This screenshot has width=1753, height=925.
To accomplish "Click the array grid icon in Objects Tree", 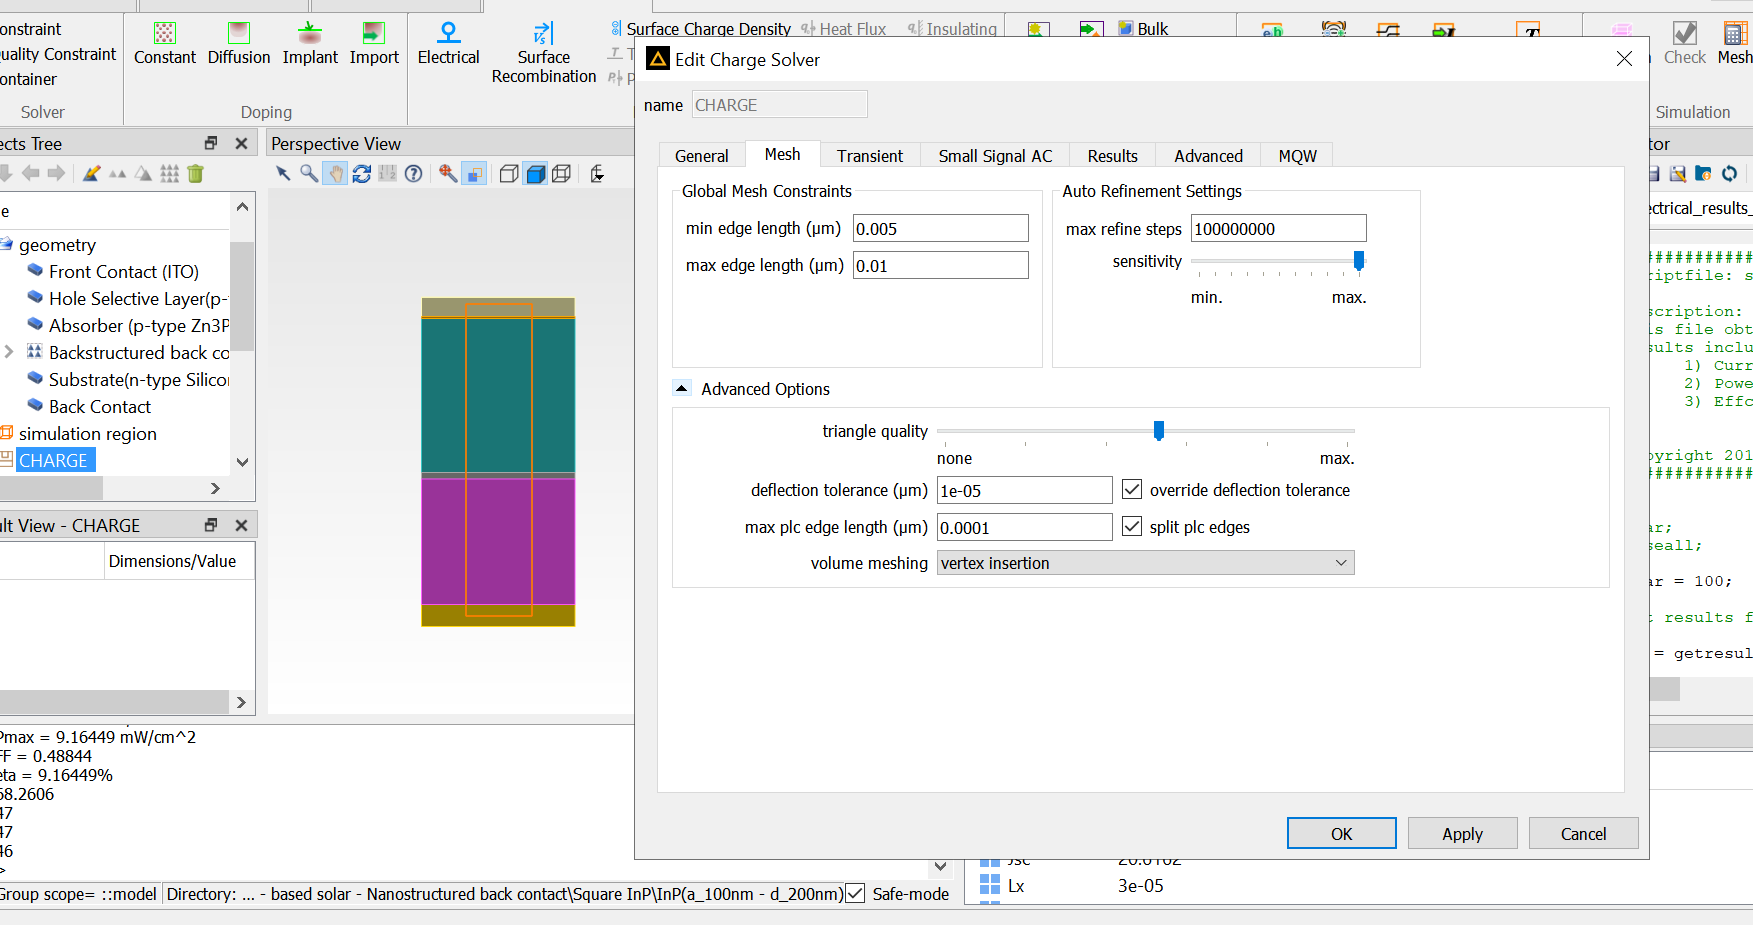I will [x=170, y=174].
